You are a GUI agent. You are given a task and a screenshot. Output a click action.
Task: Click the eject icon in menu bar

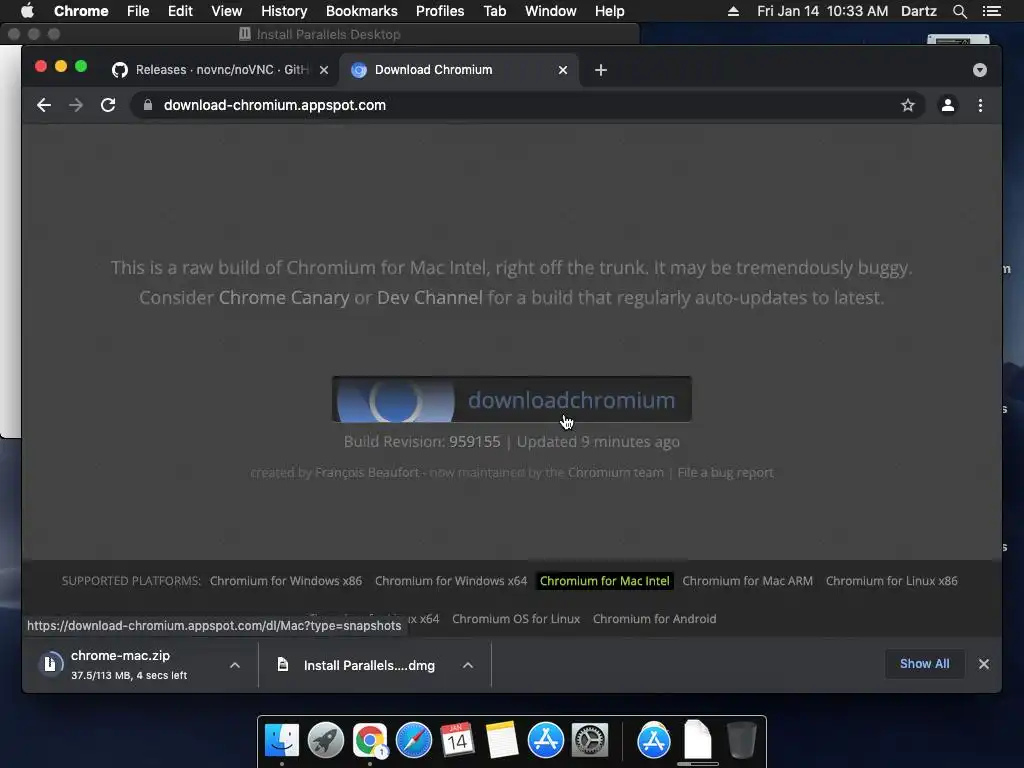(733, 11)
